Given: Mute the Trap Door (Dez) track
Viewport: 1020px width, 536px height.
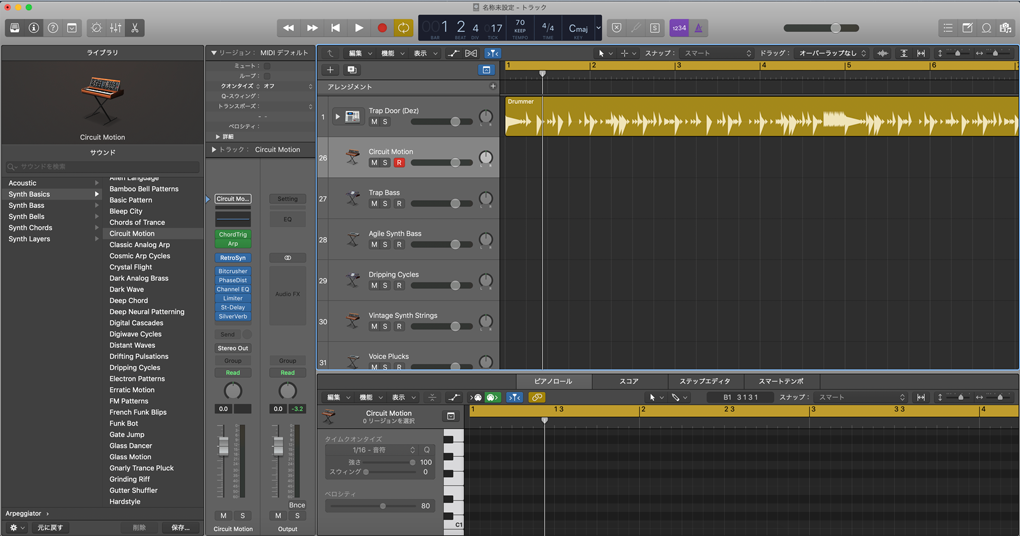Looking at the screenshot, I should pos(374,122).
